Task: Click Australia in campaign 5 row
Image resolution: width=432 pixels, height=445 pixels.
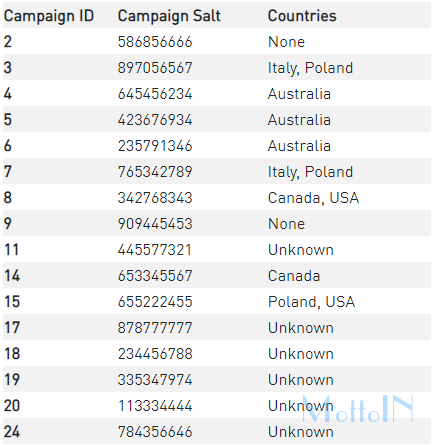Action: (x=299, y=120)
